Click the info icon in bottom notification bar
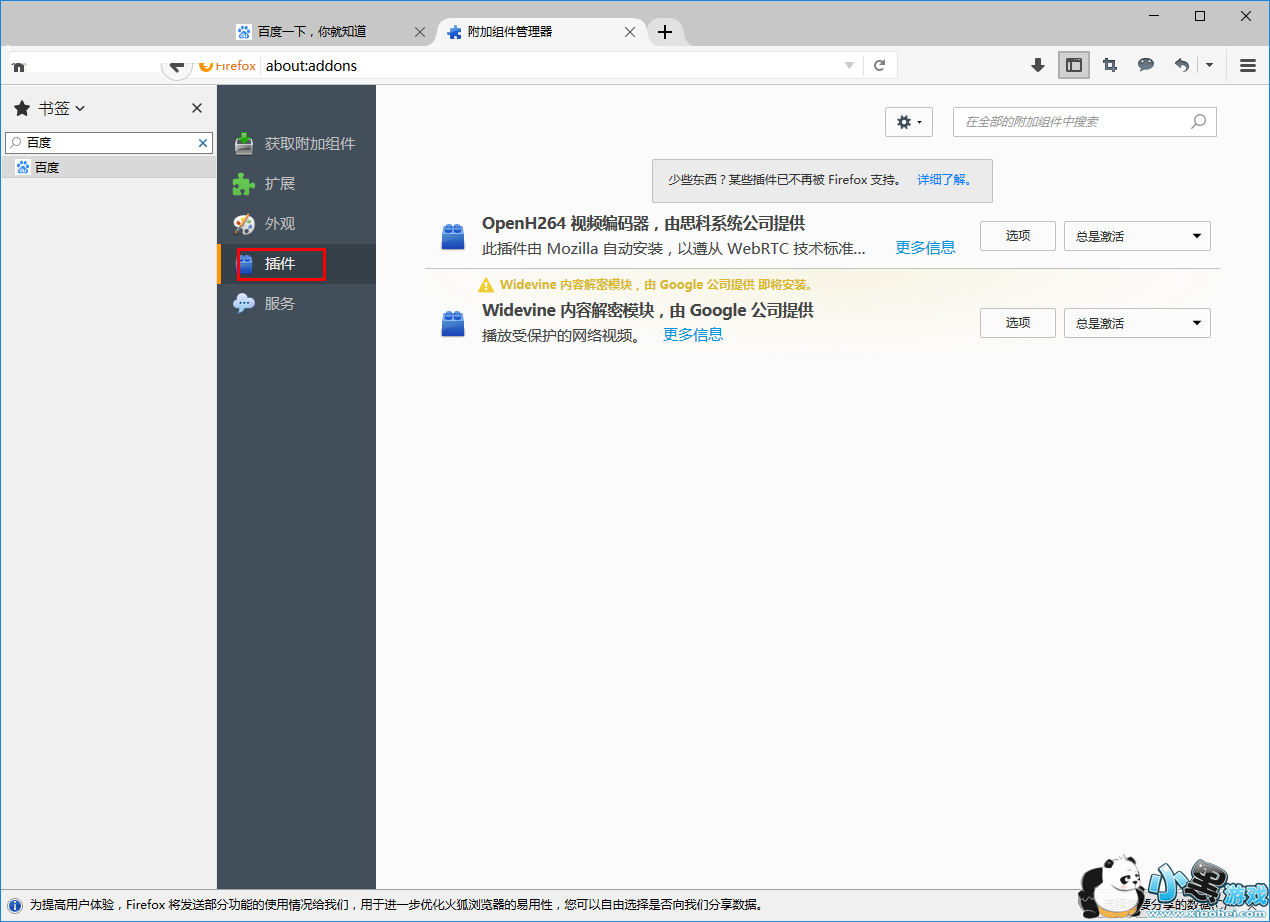Screen dimensions: 1270x922 [x=15, y=905]
